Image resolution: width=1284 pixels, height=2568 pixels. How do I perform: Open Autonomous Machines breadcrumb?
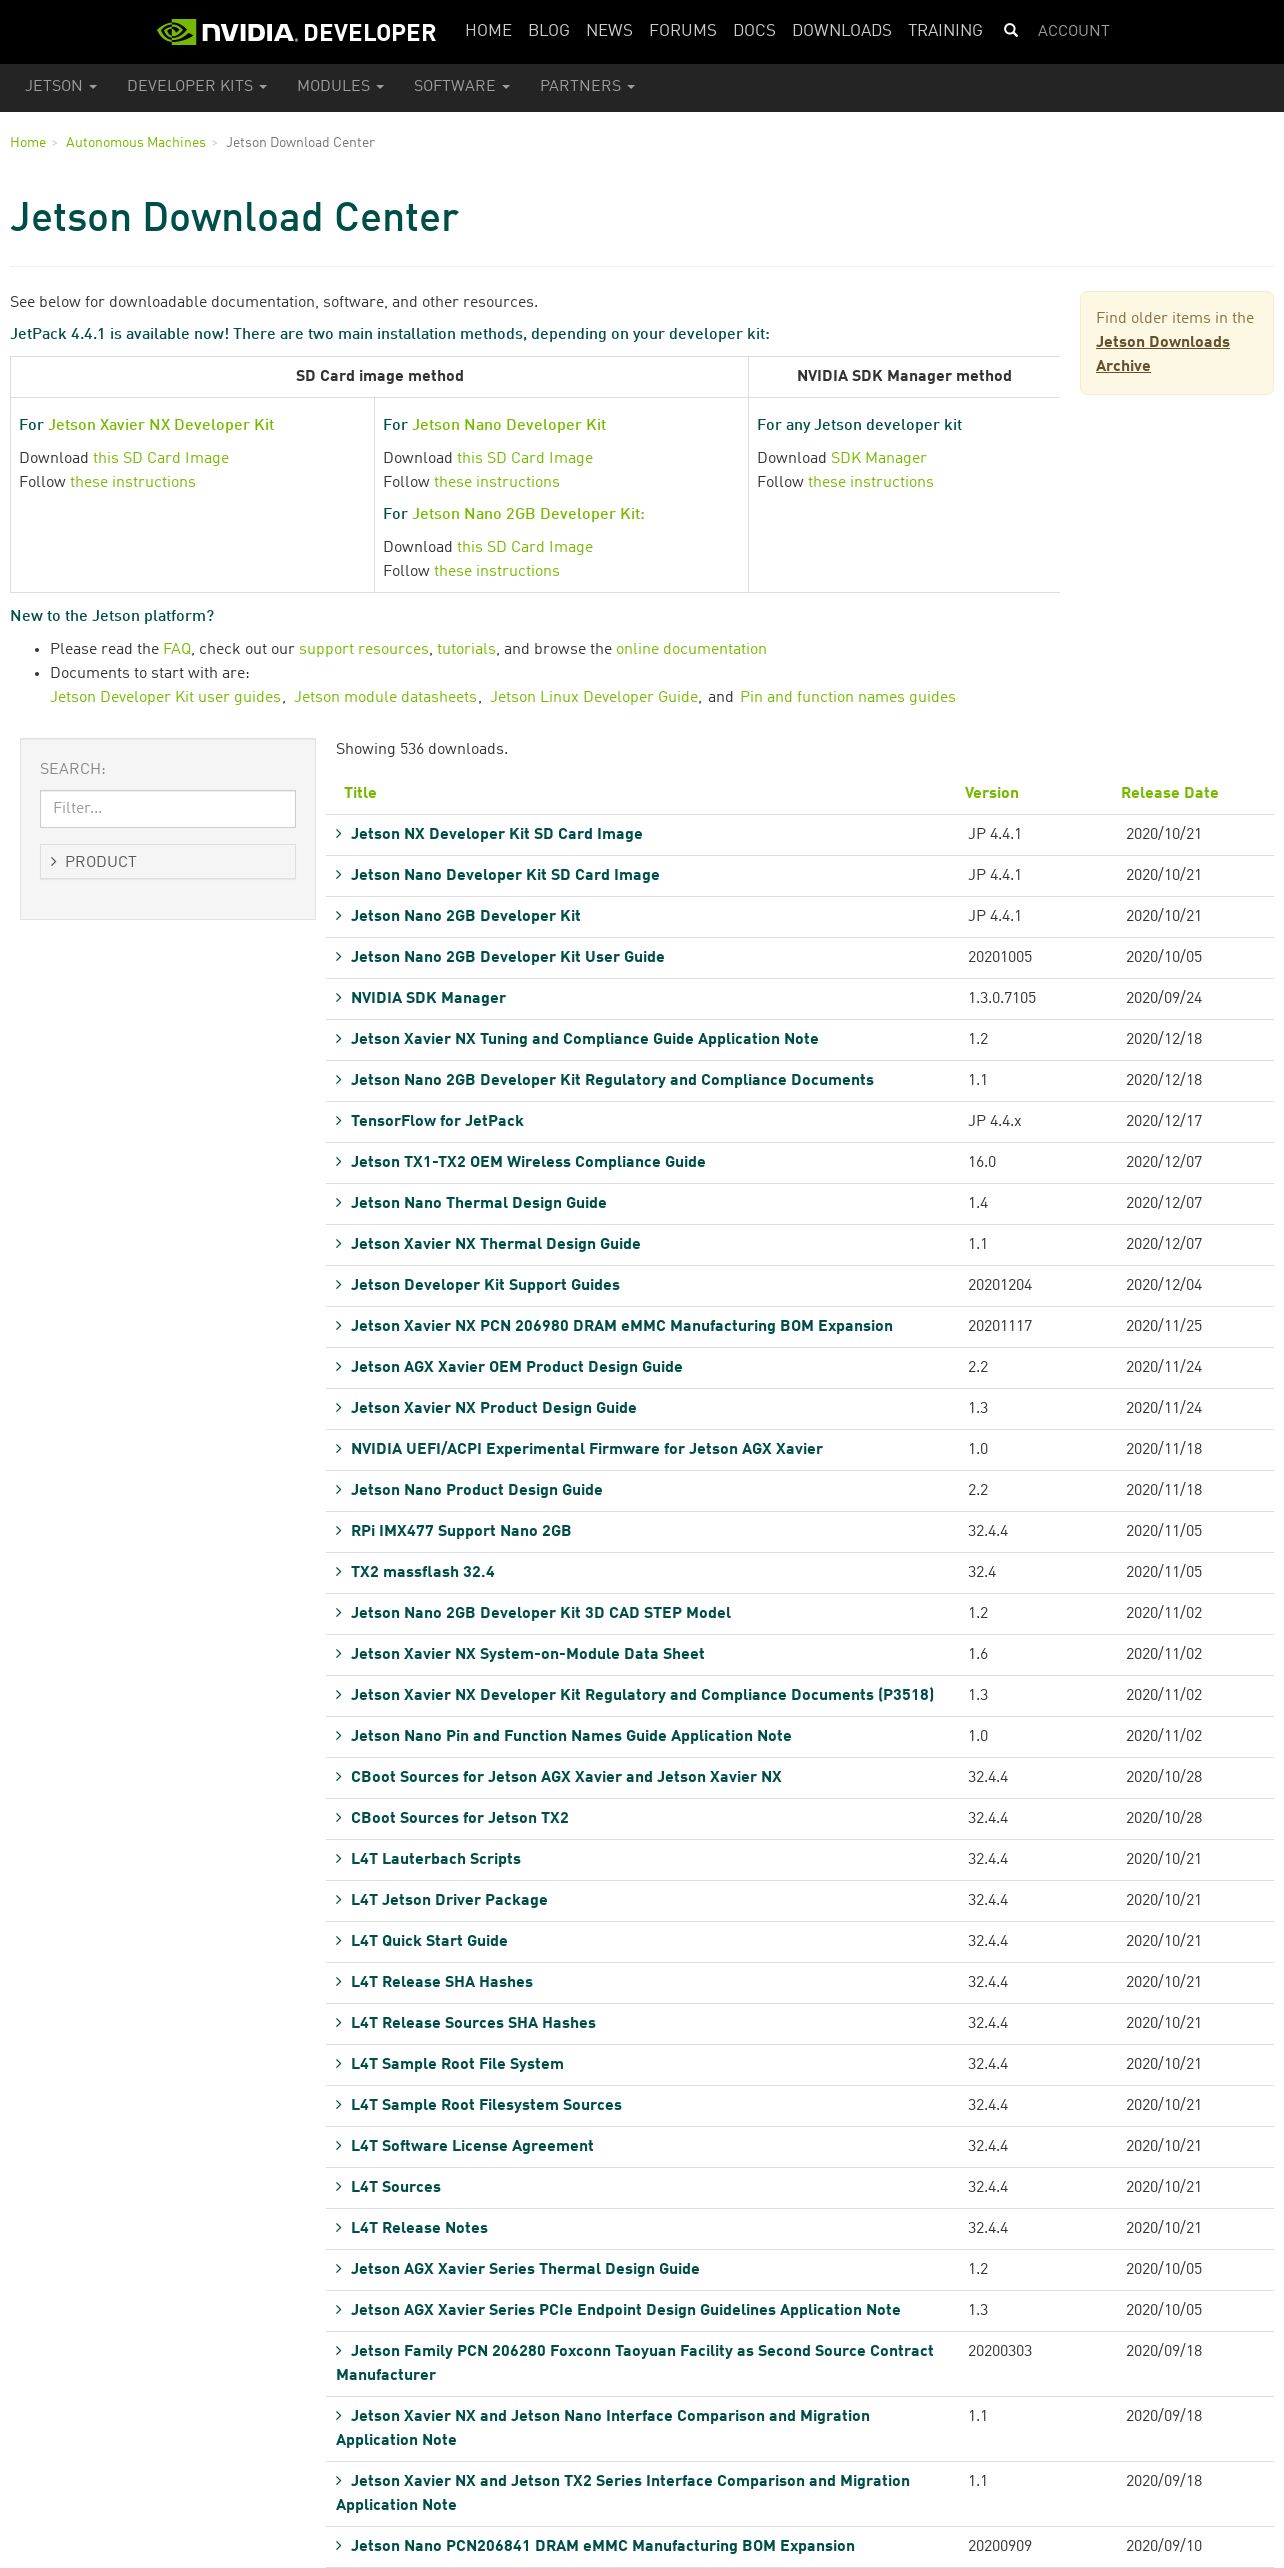135,143
